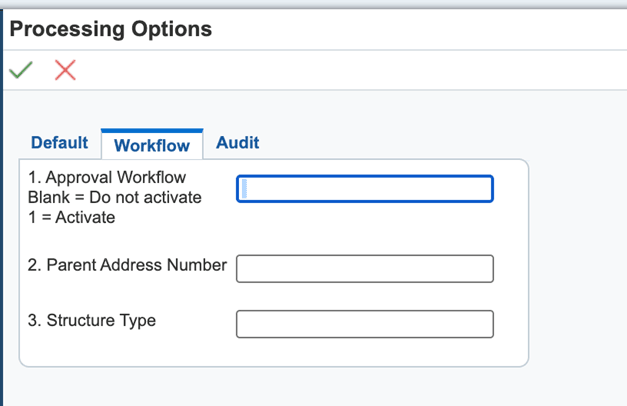Click into the Structure Type field
Image resolution: width=627 pixels, height=406 pixels.
tap(365, 324)
